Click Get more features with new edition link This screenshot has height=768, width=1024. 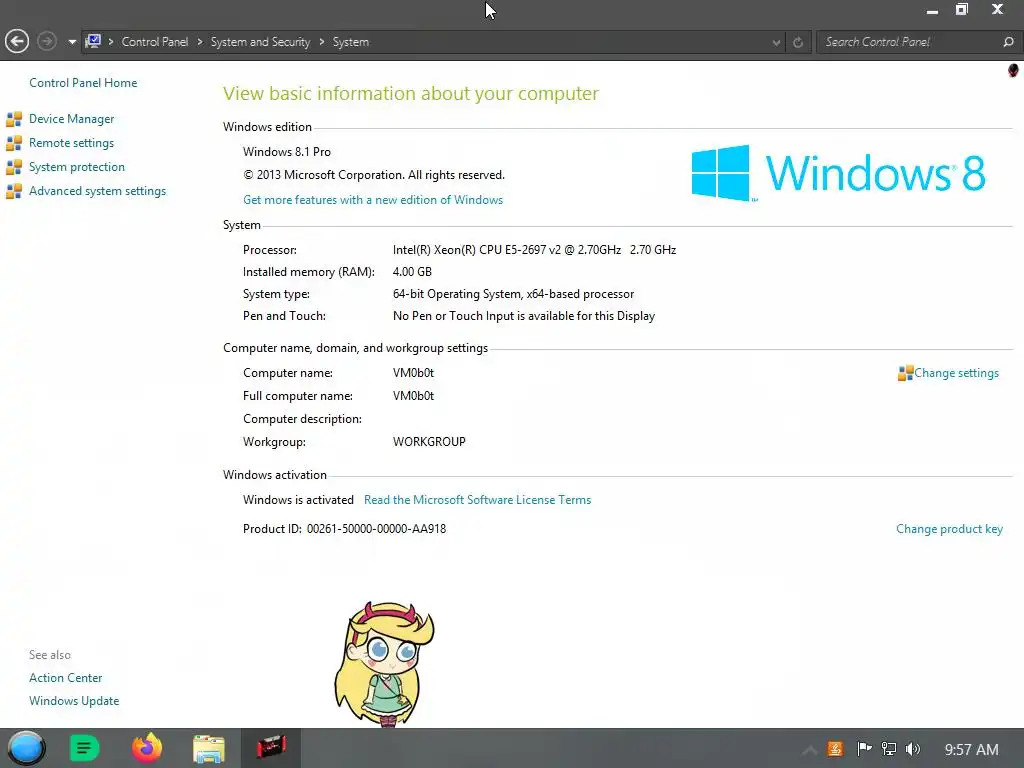point(373,200)
